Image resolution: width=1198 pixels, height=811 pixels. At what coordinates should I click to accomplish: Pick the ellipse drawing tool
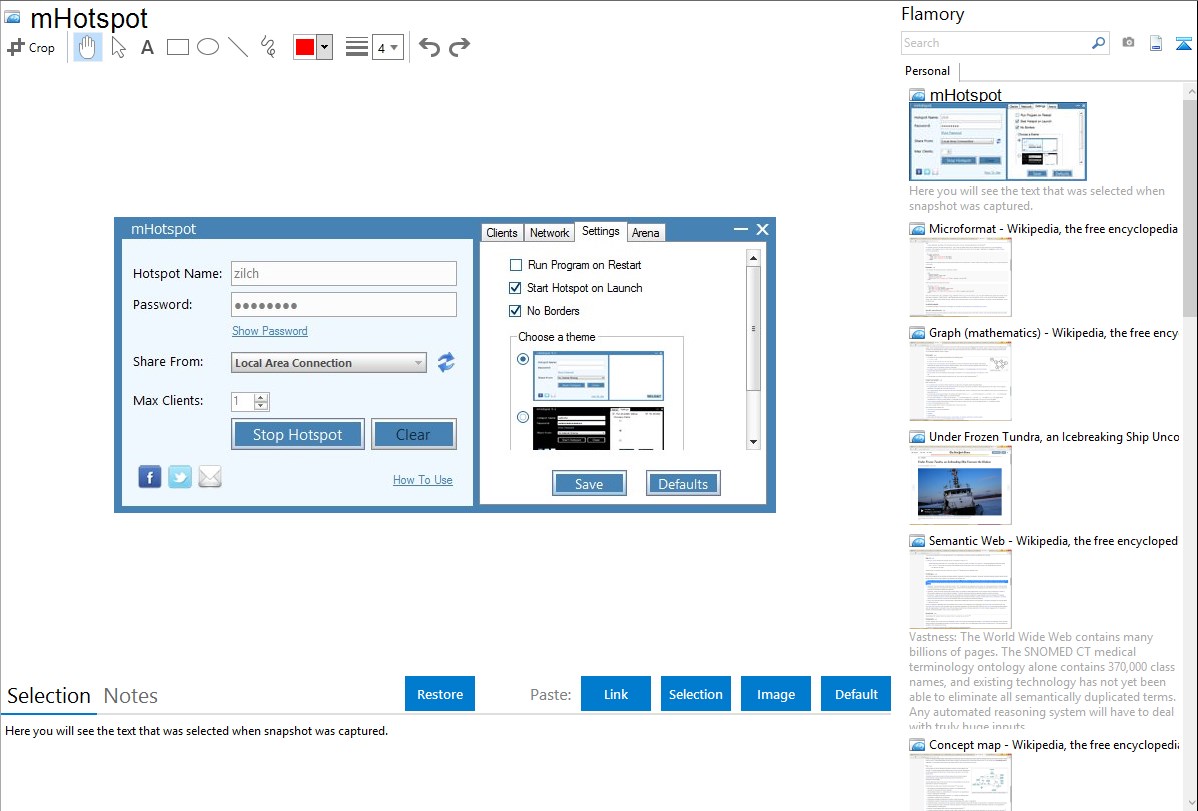(208, 47)
